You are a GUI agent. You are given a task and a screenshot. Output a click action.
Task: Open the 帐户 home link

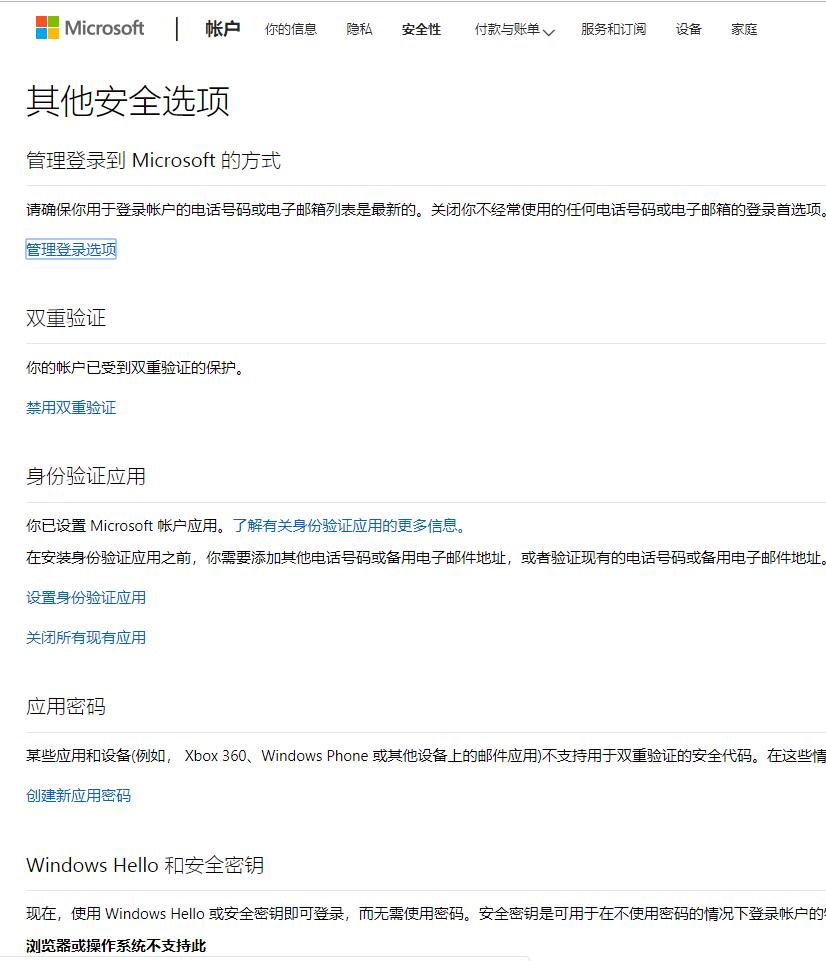click(222, 29)
